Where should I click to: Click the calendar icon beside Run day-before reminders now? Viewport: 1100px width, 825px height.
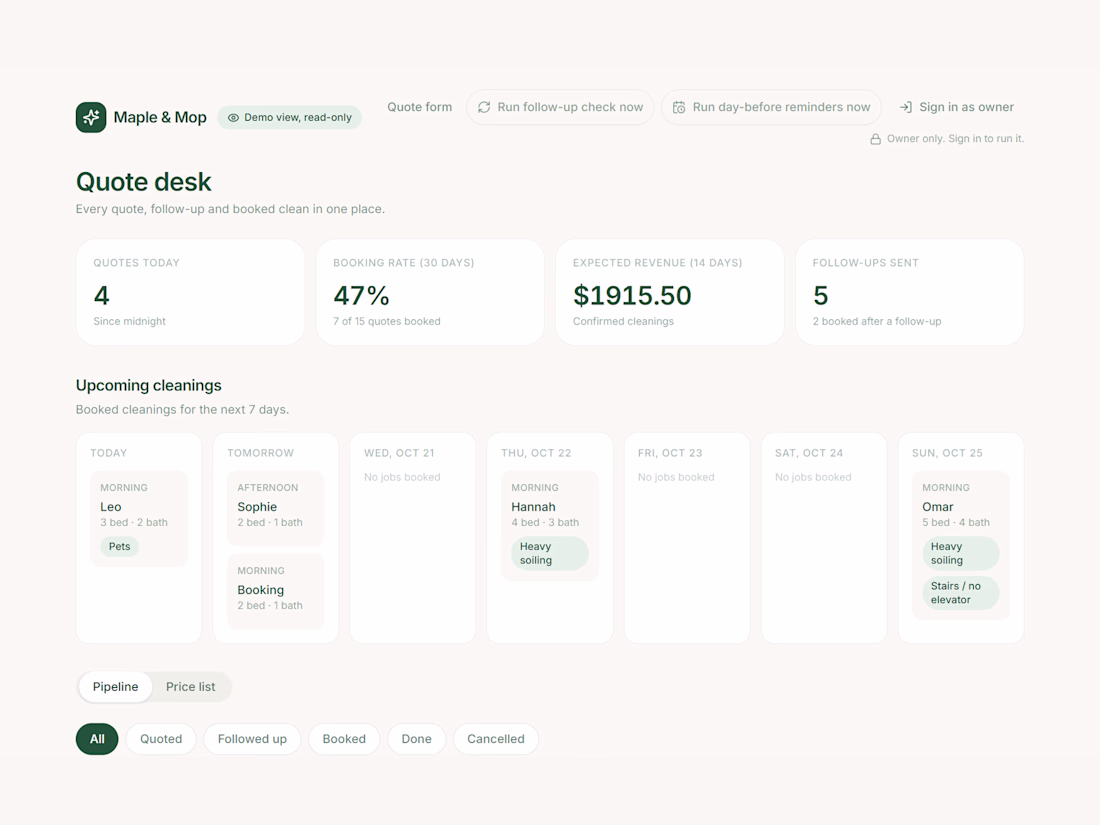679,107
